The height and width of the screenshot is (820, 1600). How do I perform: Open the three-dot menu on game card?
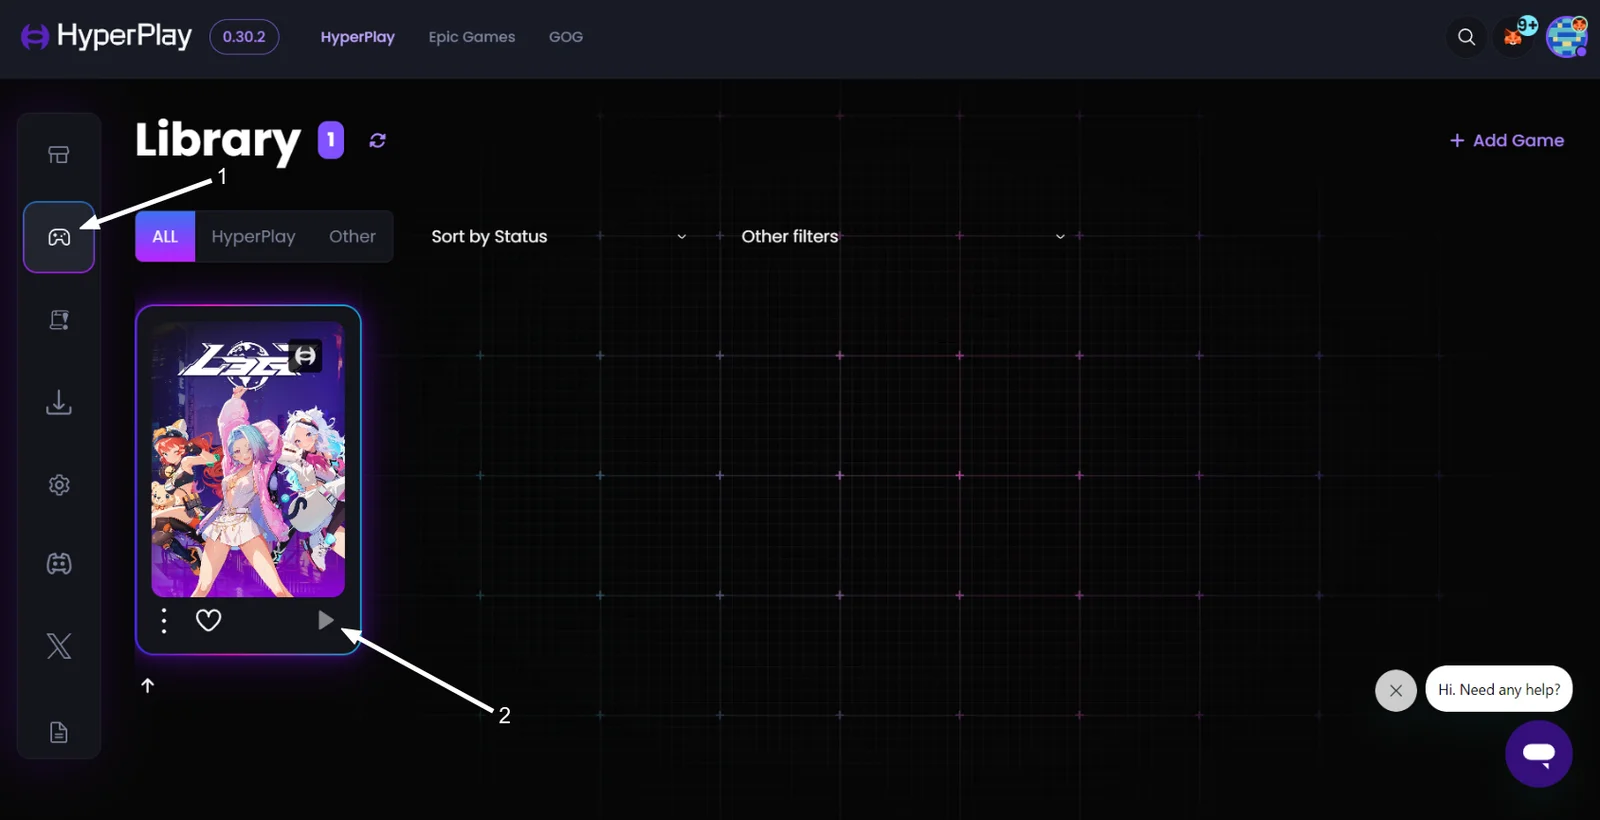pos(164,620)
